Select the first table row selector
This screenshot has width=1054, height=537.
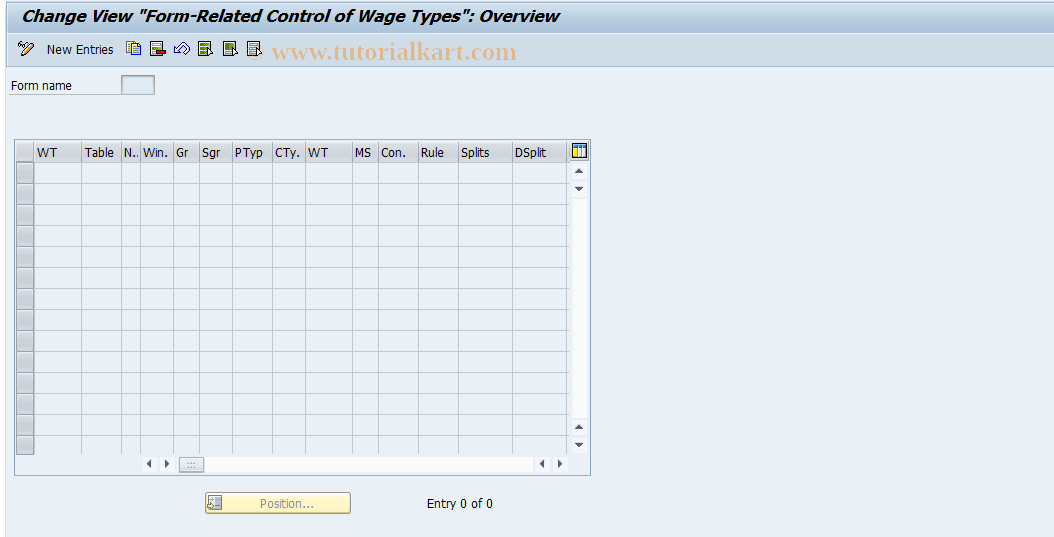[x=25, y=173]
